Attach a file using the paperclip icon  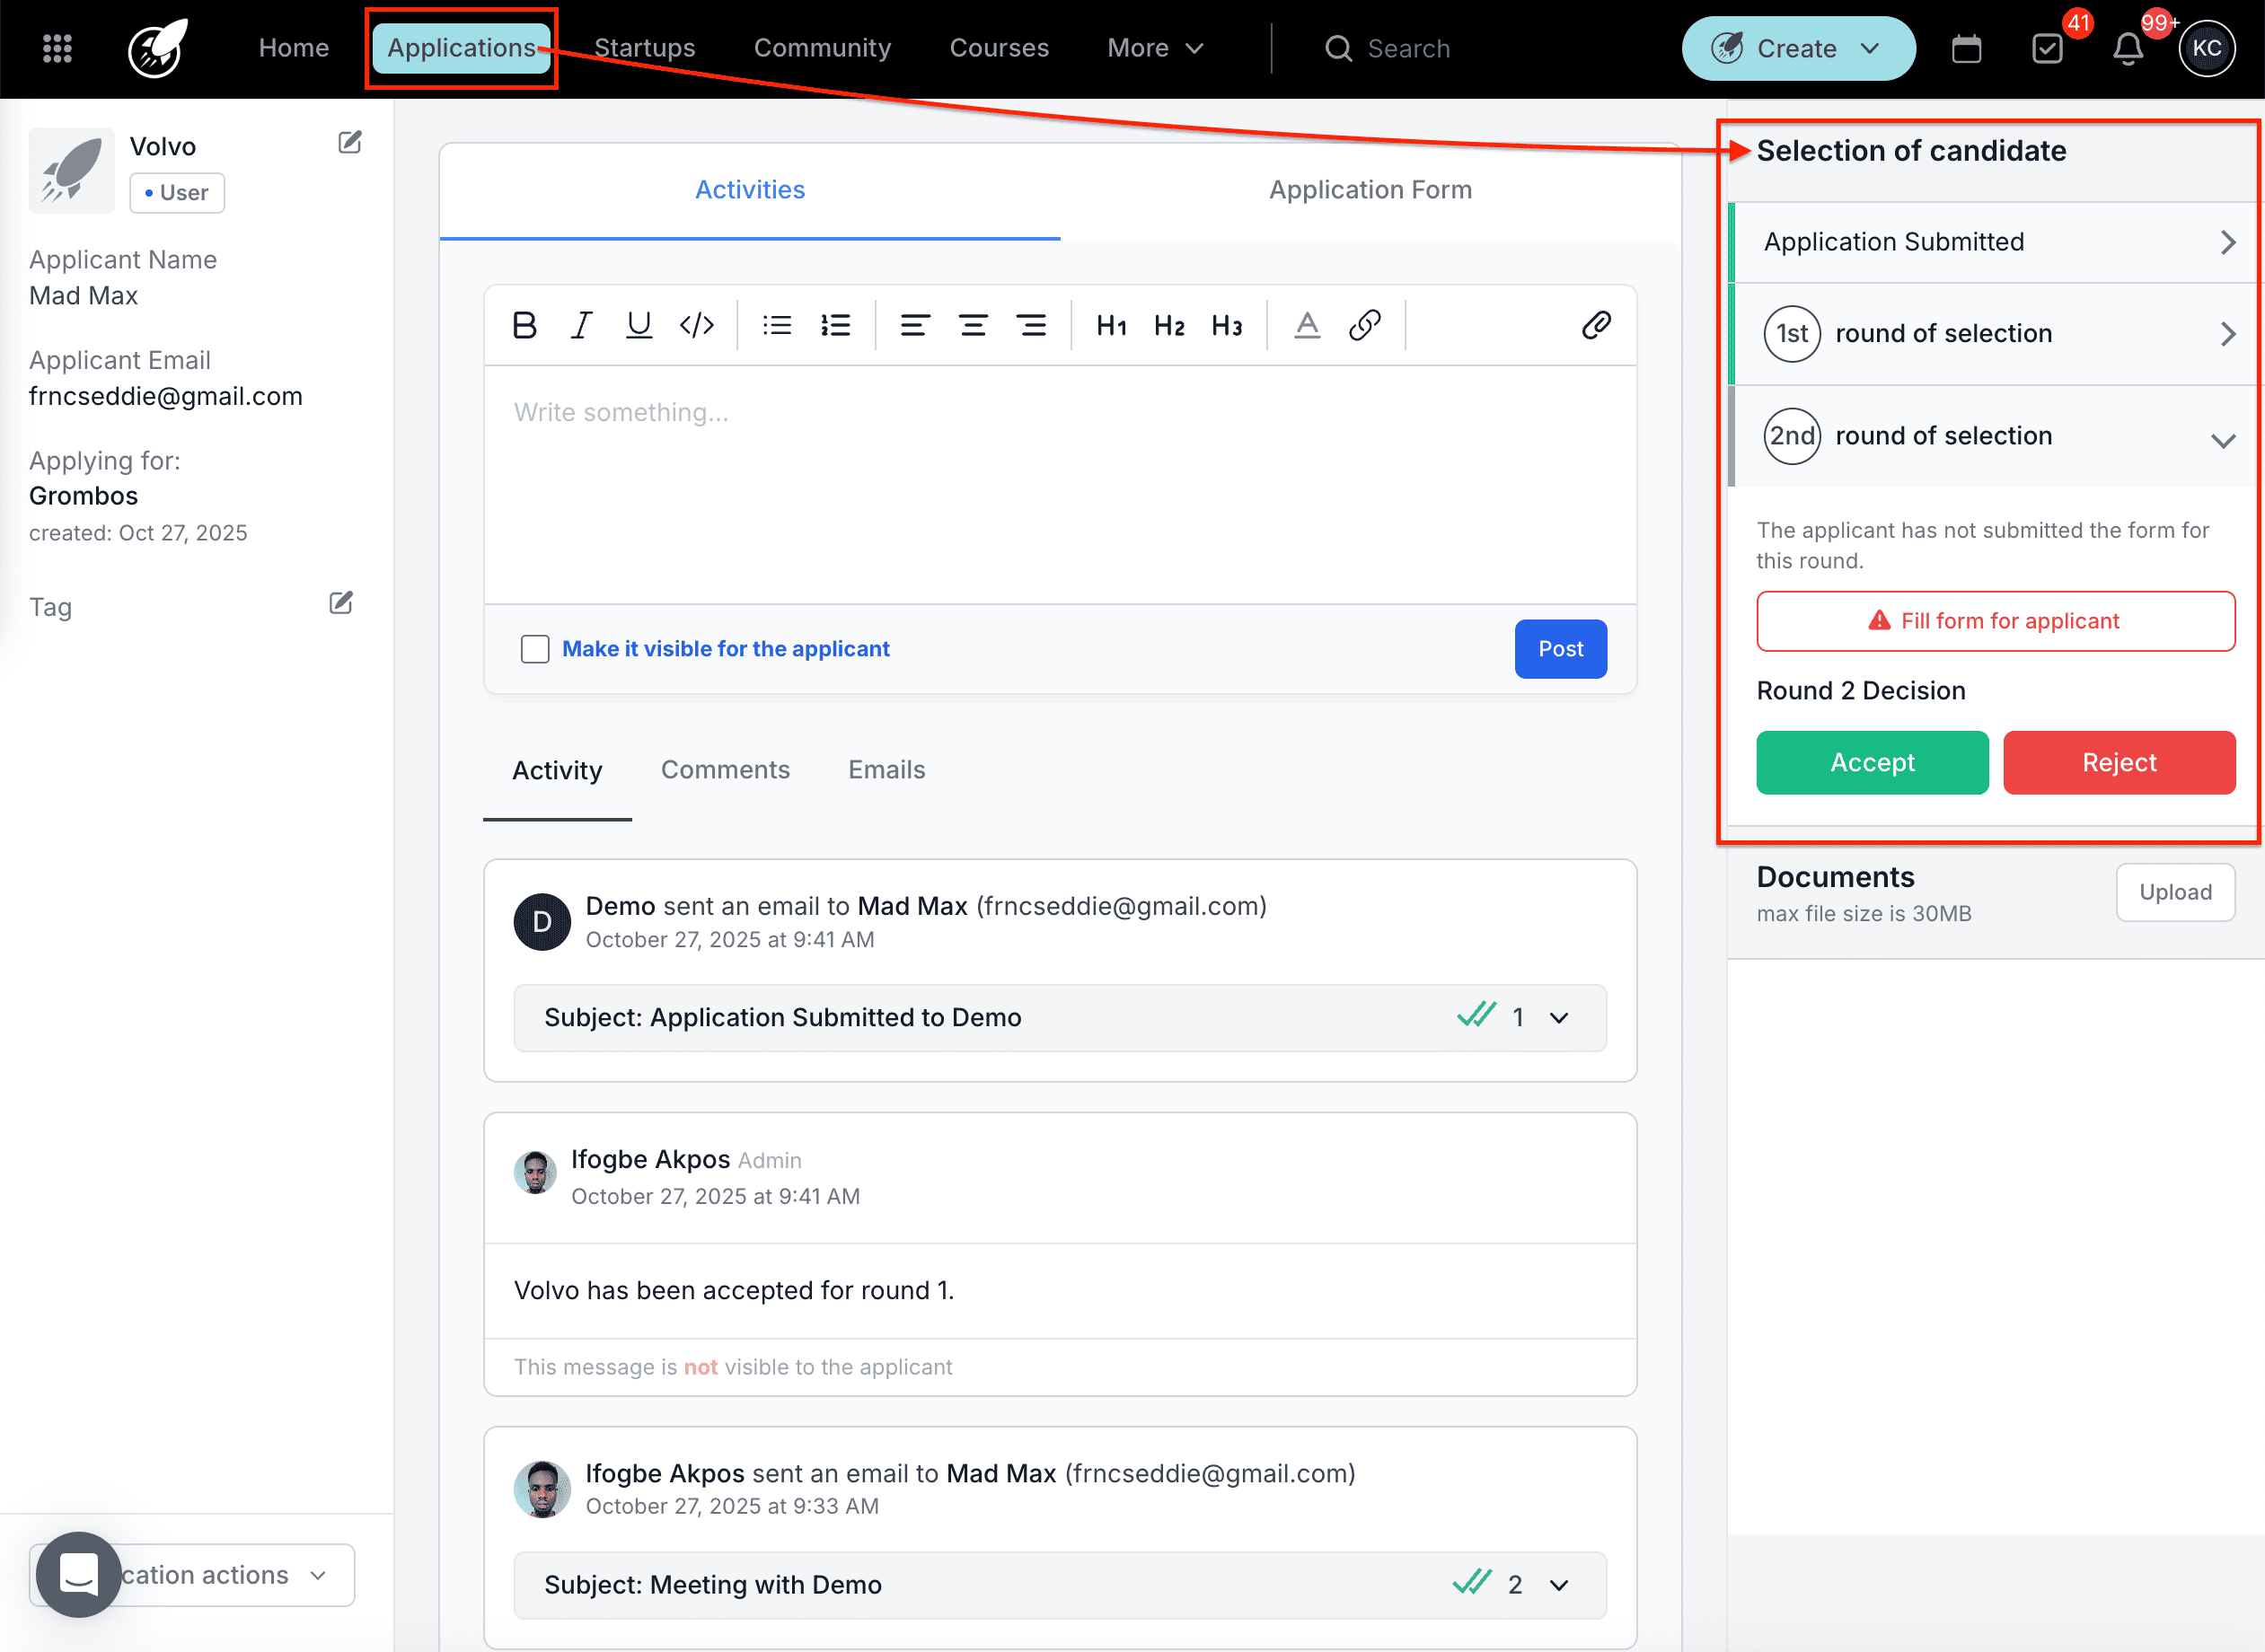pos(1595,324)
